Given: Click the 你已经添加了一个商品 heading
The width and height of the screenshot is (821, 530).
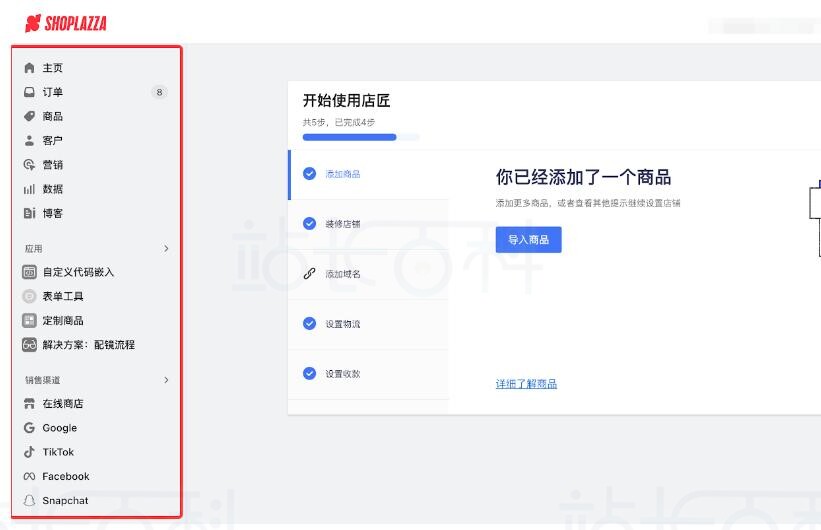Looking at the screenshot, I should pos(583,177).
